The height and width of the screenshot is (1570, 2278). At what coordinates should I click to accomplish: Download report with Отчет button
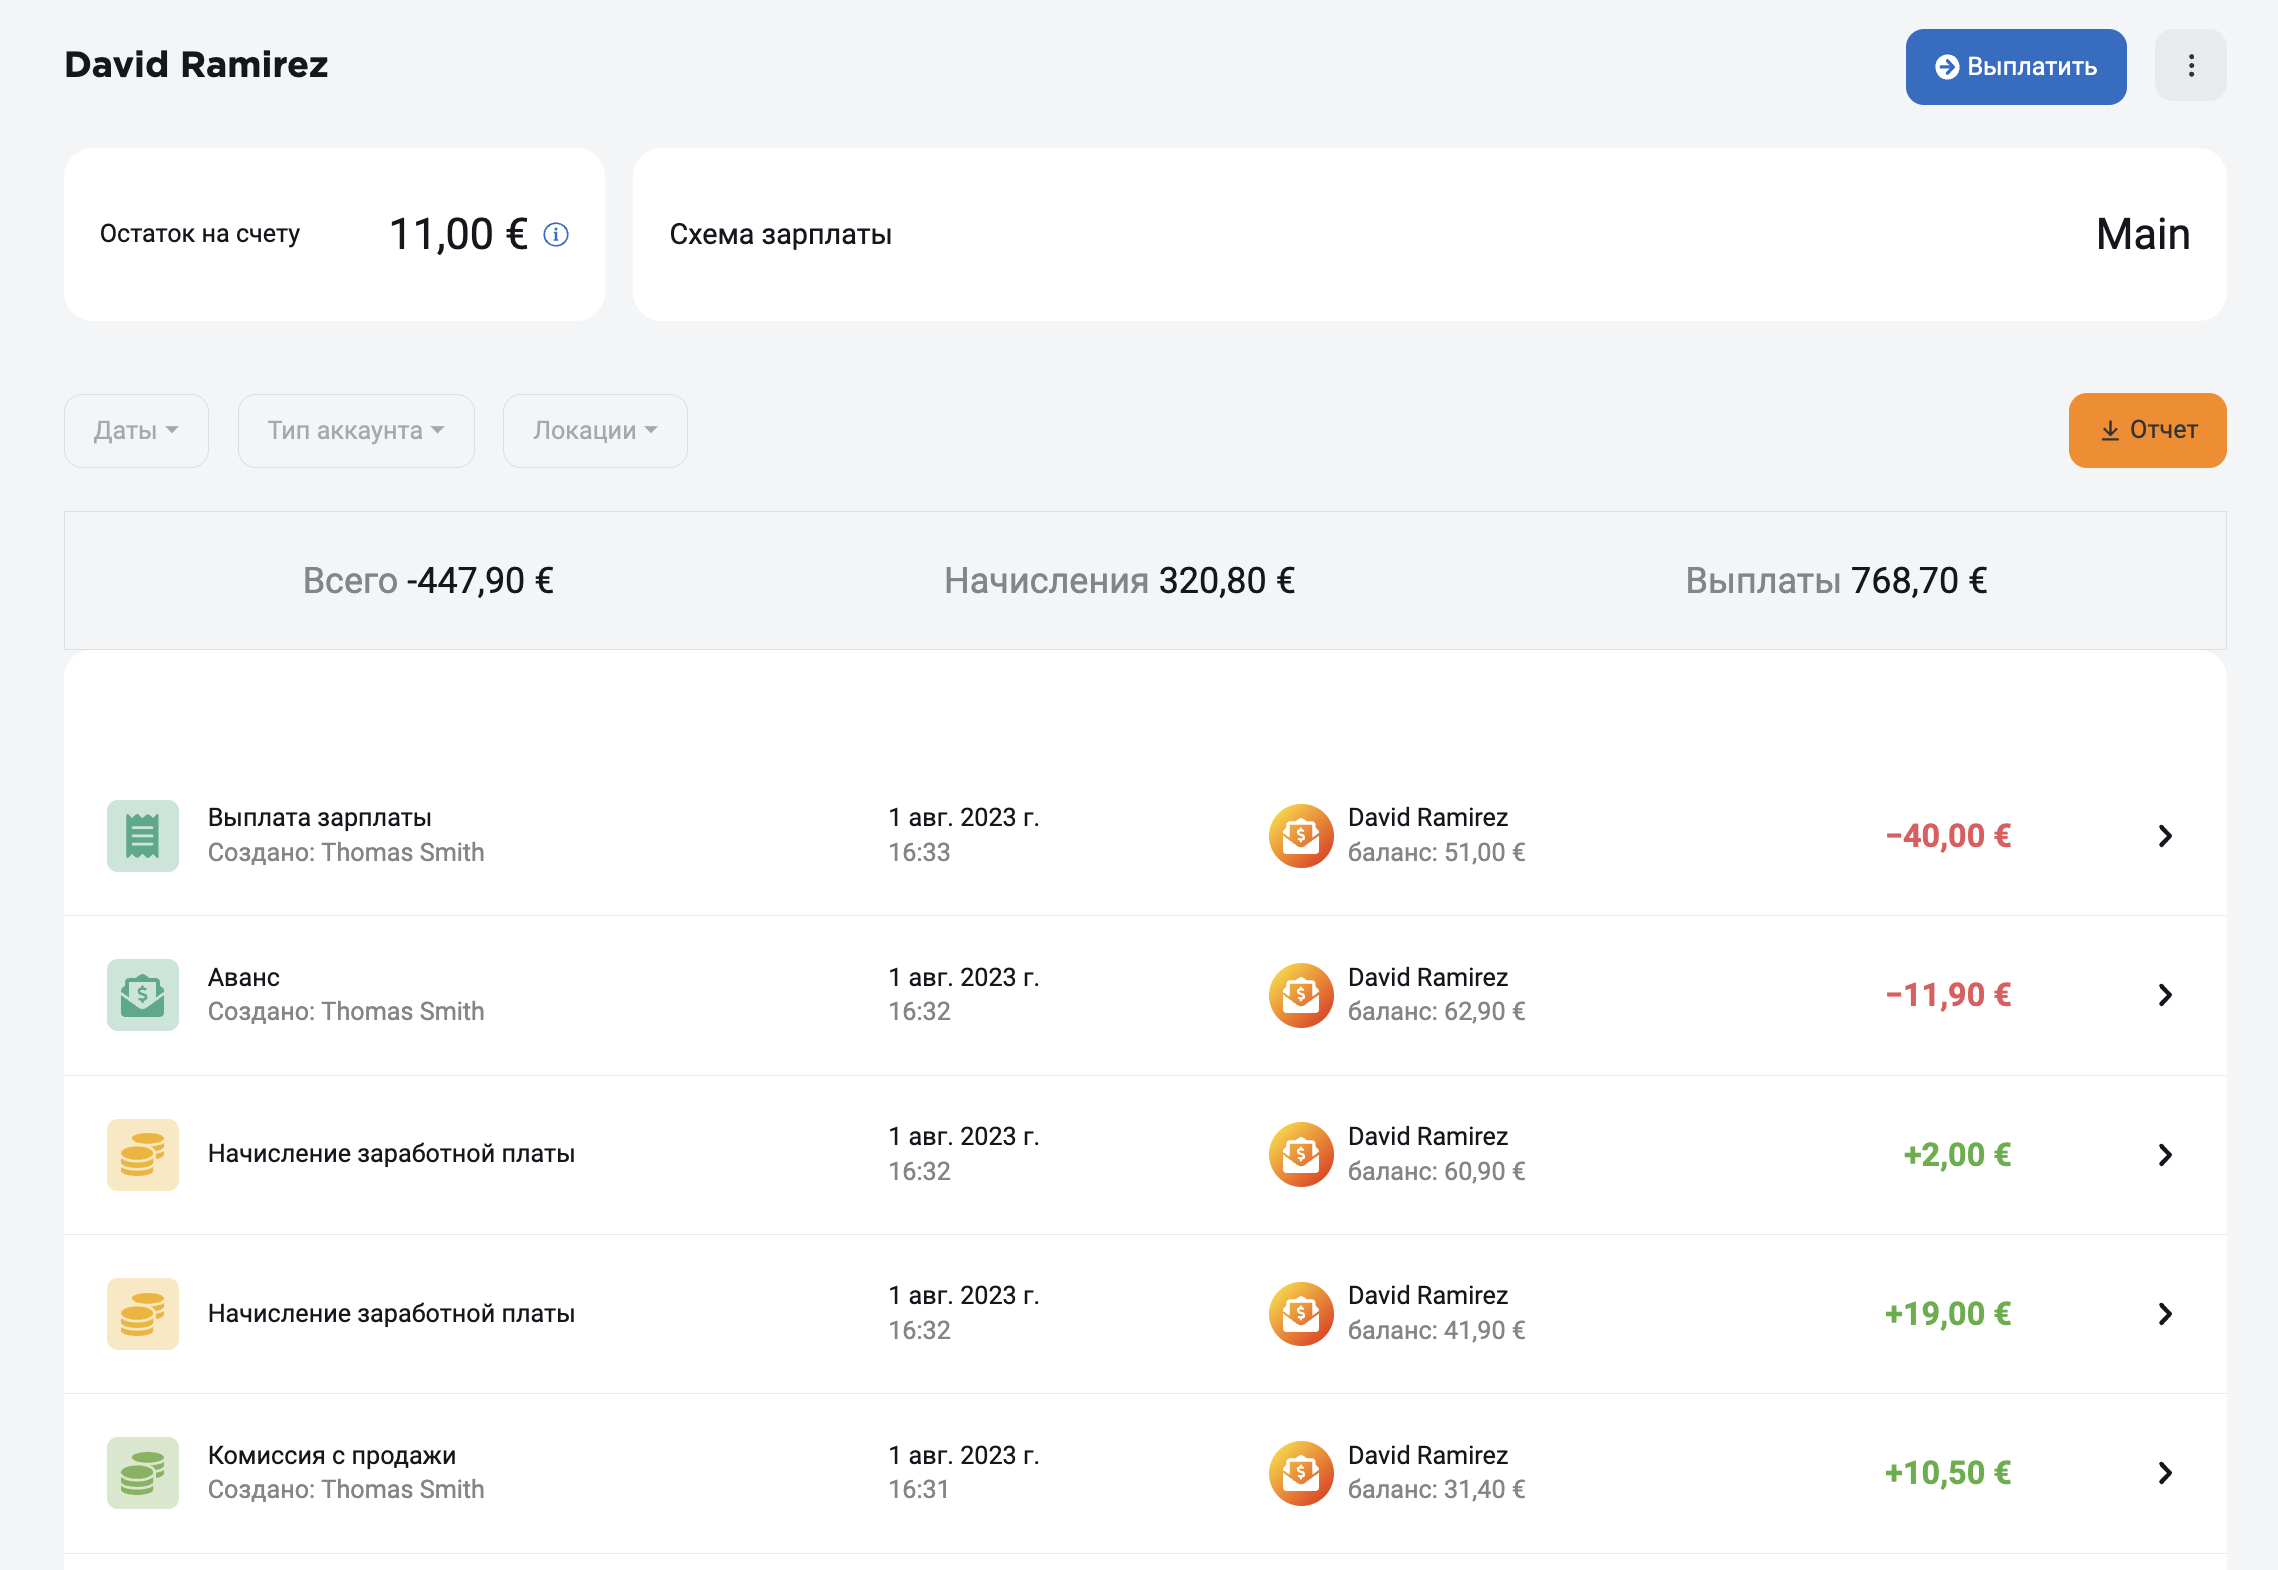click(x=2147, y=430)
